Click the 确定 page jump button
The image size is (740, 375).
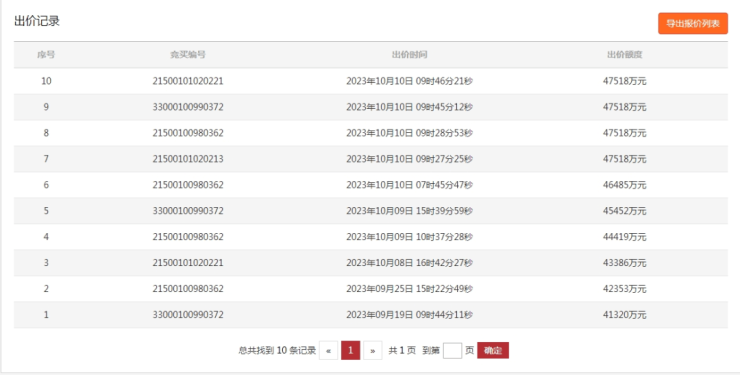[493, 350]
